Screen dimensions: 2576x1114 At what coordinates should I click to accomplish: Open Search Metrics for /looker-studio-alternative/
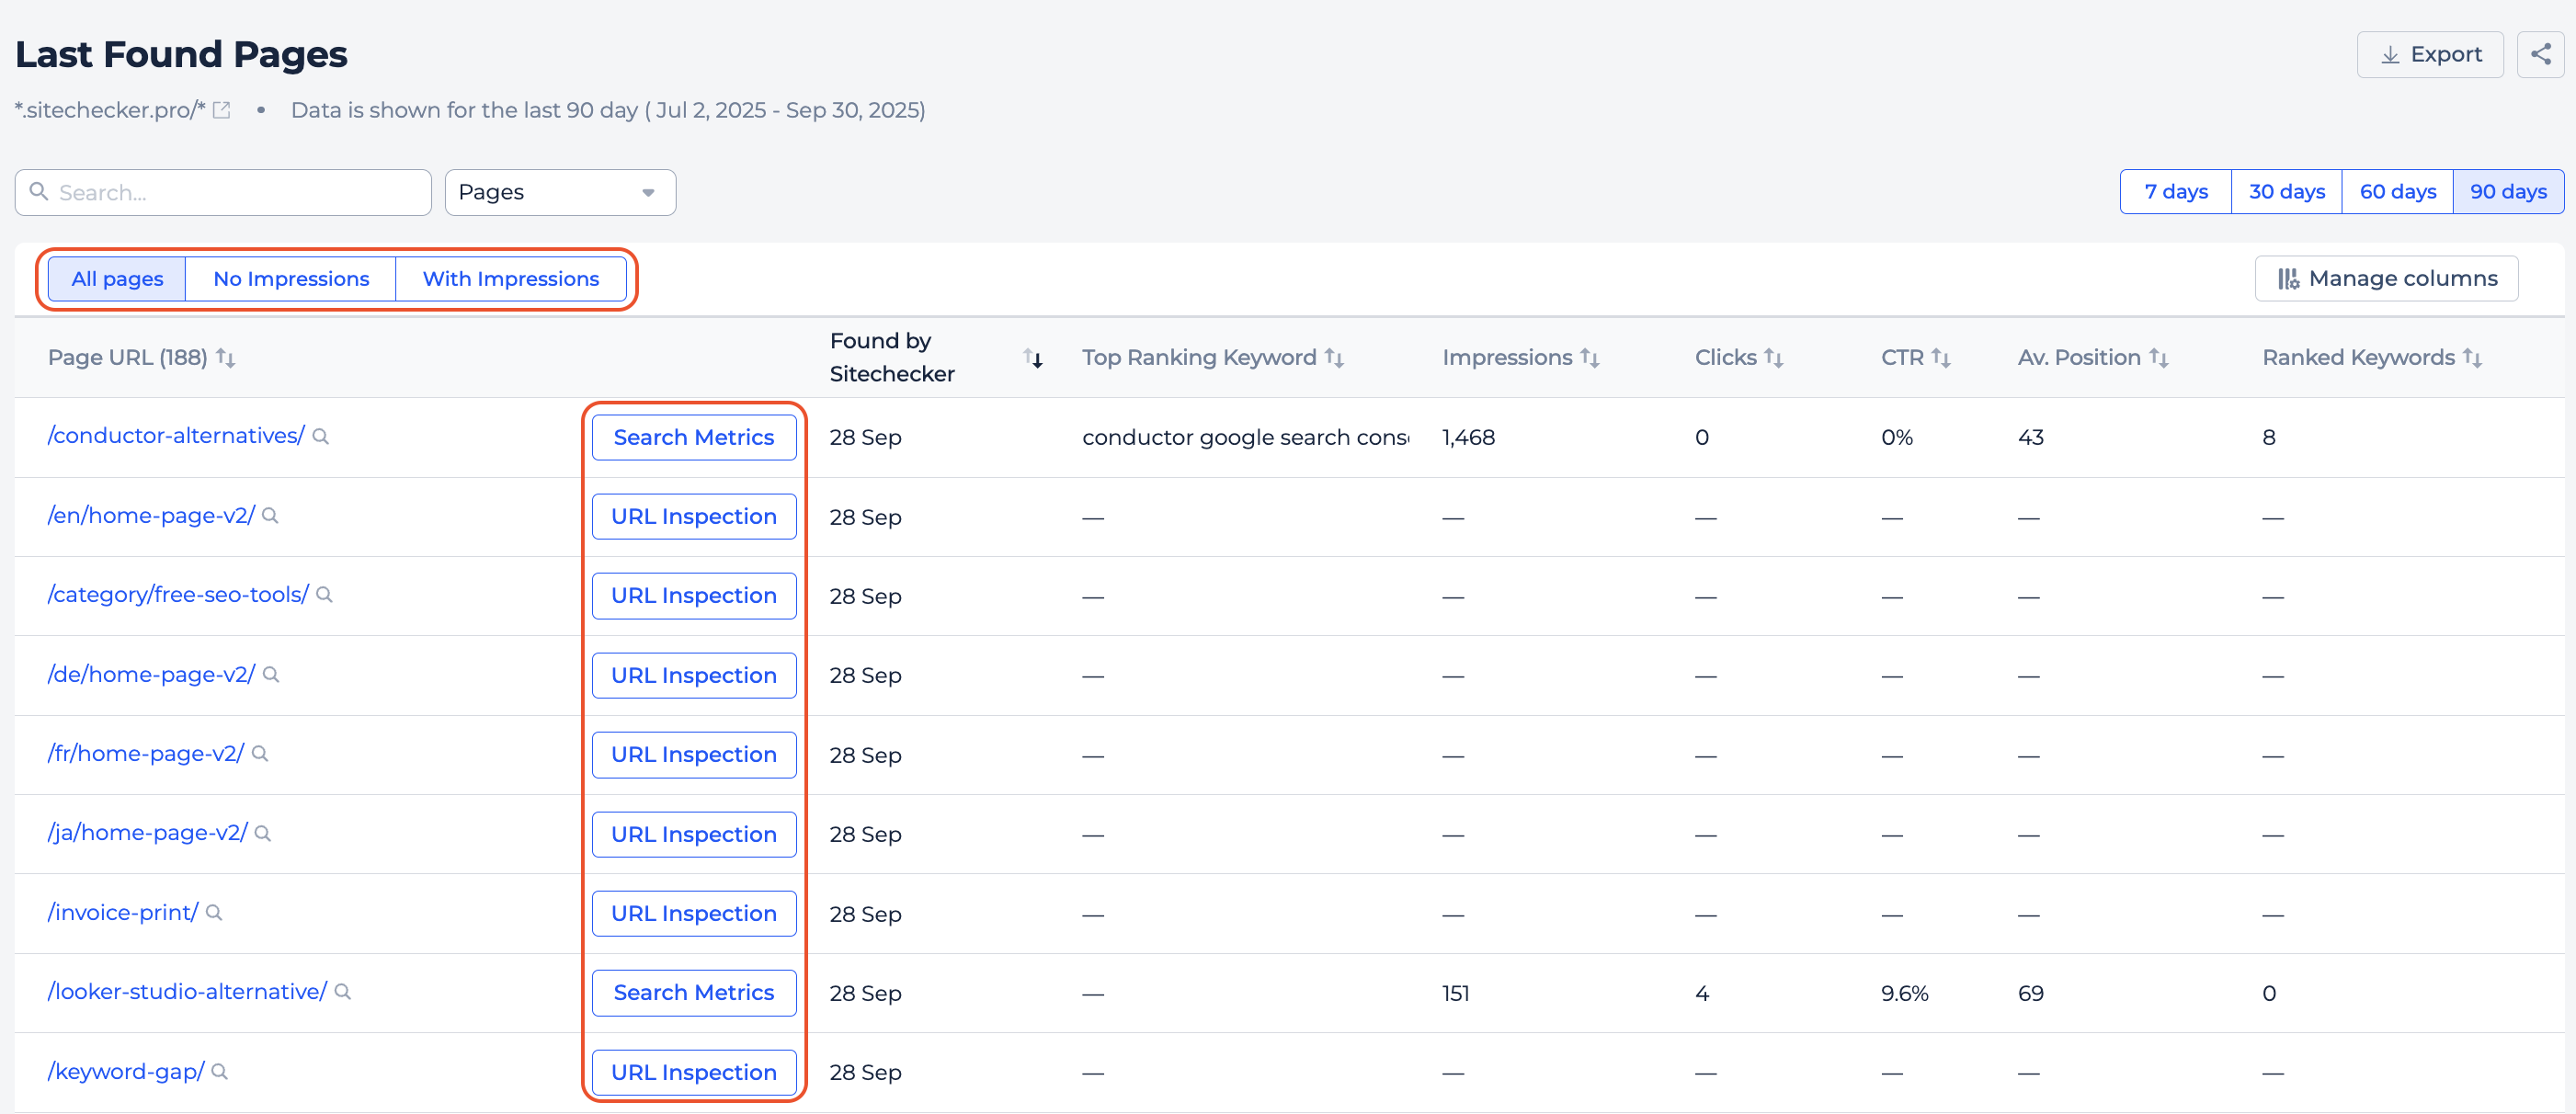(694, 993)
